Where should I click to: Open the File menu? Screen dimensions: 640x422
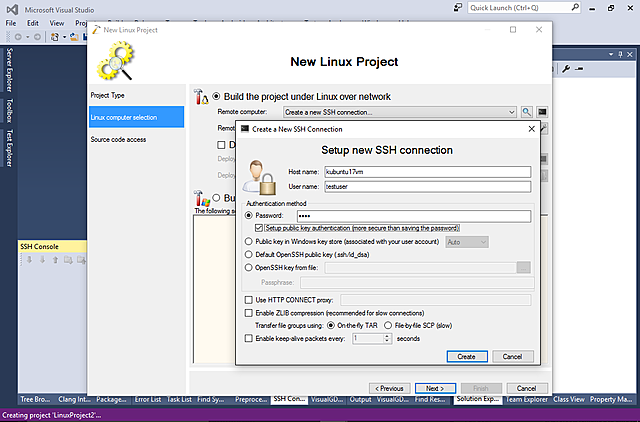click(x=11, y=23)
